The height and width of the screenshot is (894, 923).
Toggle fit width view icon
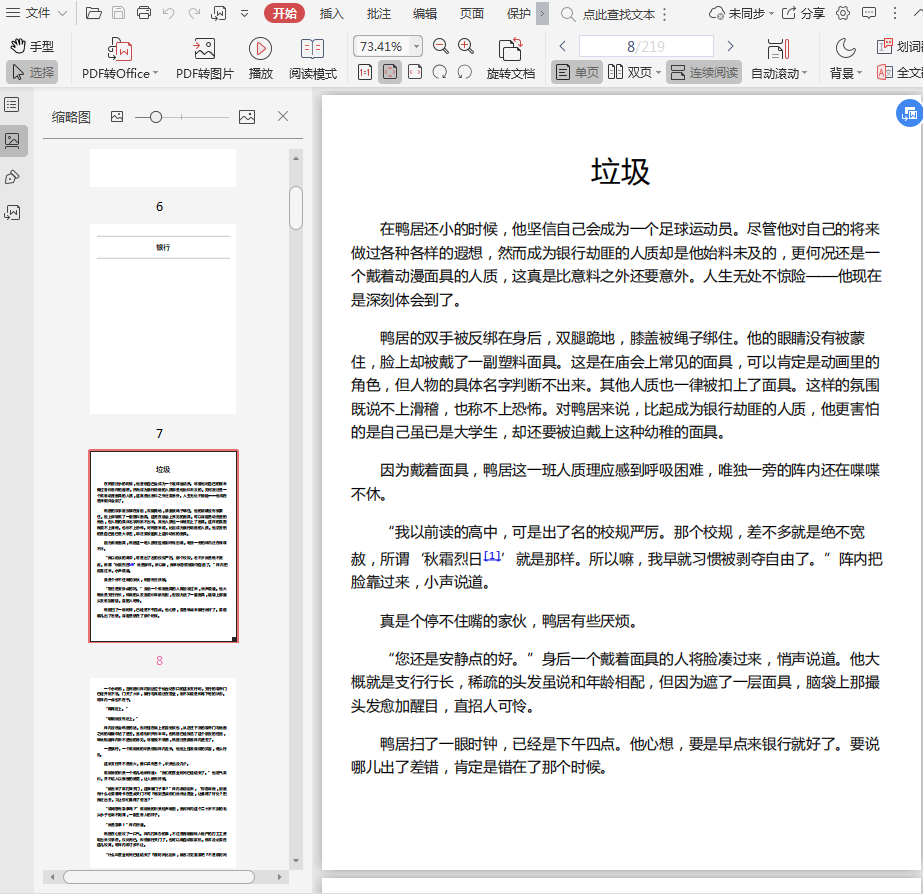point(415,72)
